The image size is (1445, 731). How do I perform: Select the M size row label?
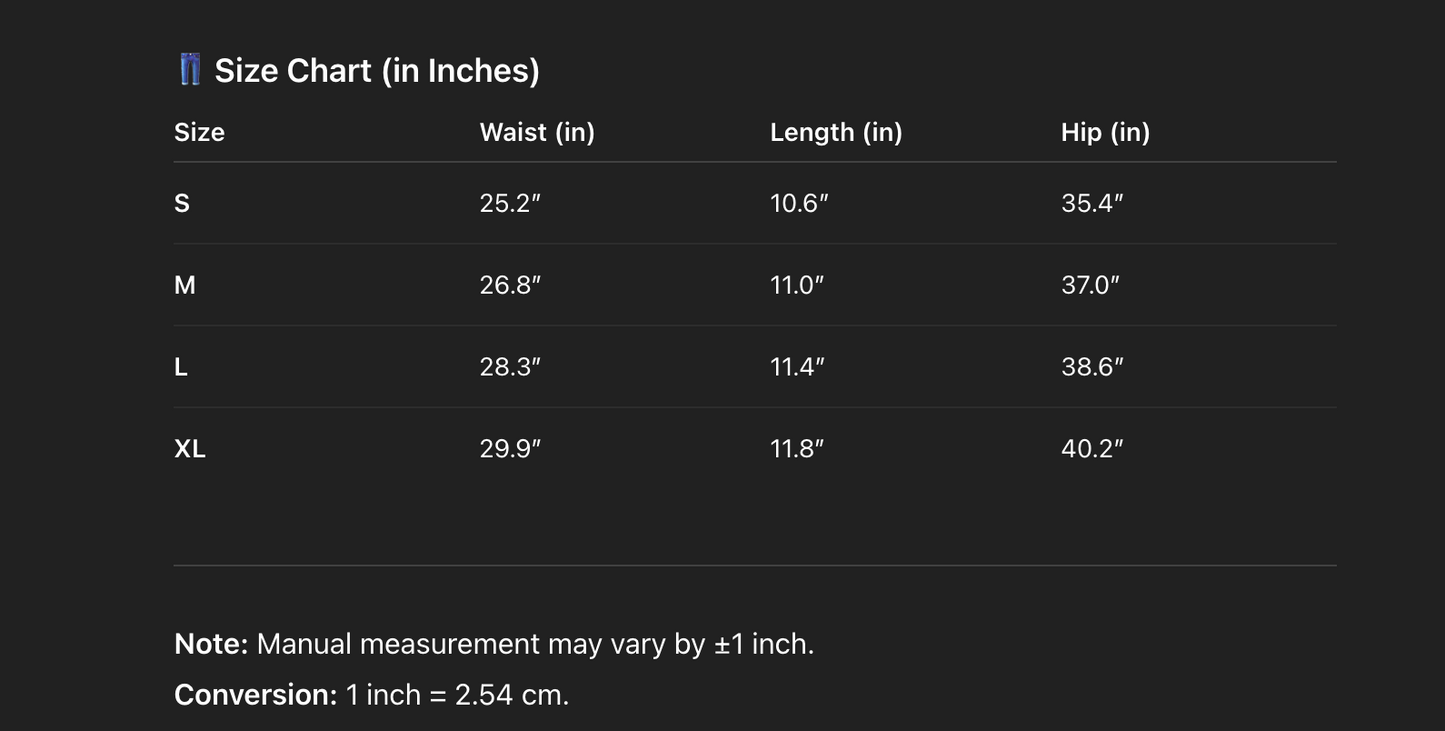click(x=185, y=285)
